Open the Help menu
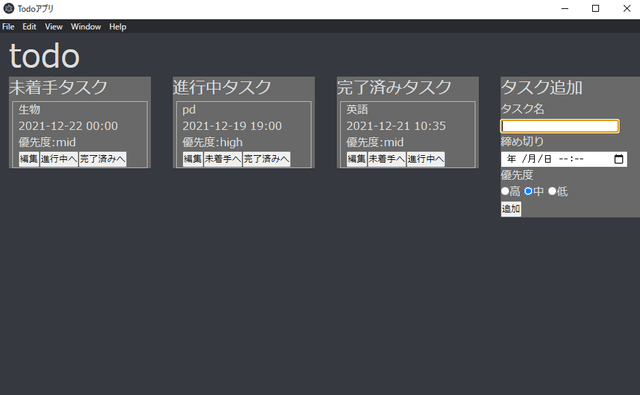Image resolution: width=640 pixels, height=395 pixels. coord(118,27)
